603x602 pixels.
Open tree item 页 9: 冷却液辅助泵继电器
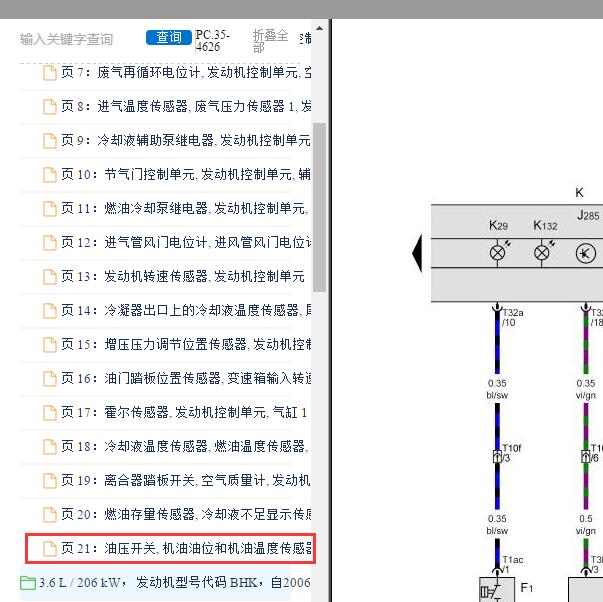pyautogui.click(x=177, y=140)
